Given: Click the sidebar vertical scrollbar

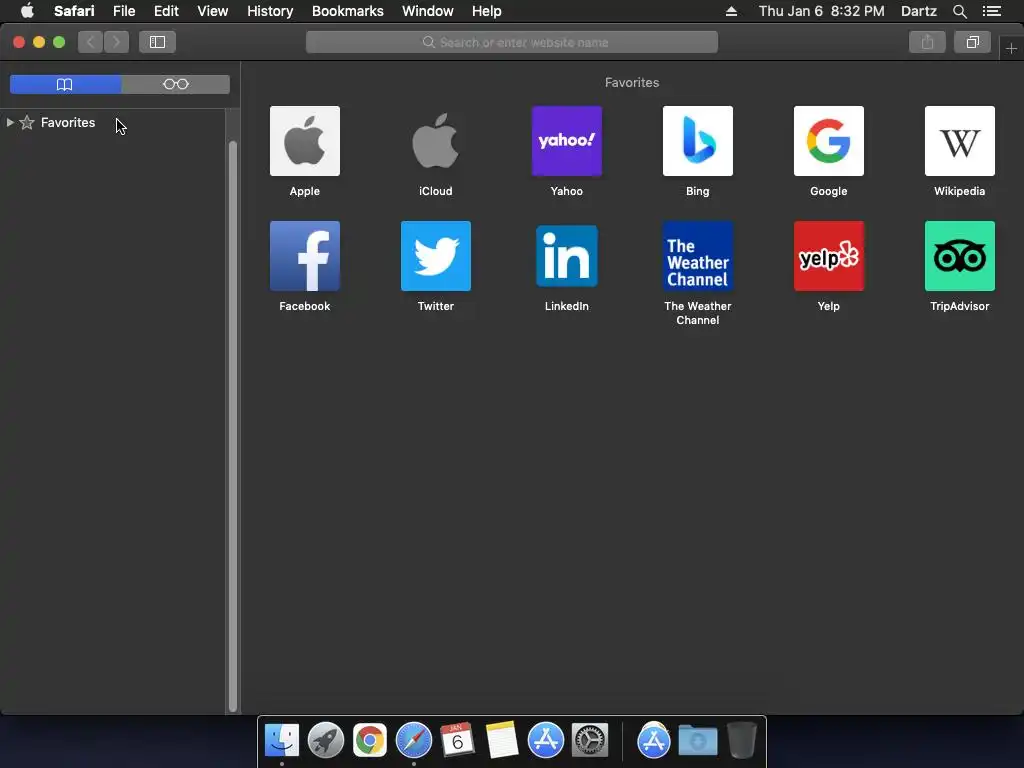Looking at the screenshot, I should pos(232,426).
